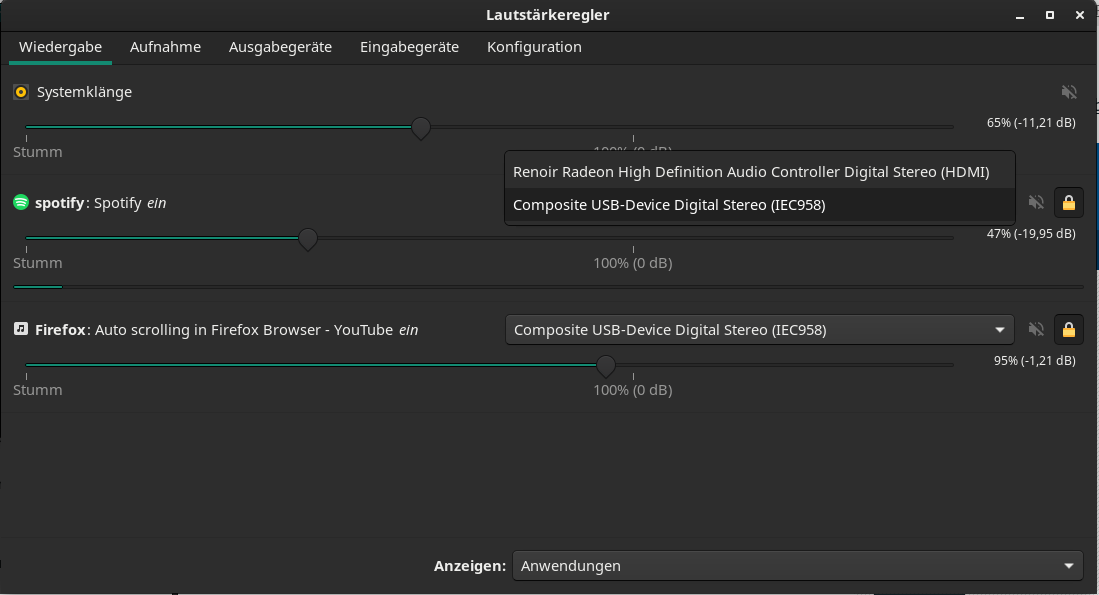Viewport: 1099px width, 595px height.
Task: Click the Firefox application icon
Action: click(21, 329)
